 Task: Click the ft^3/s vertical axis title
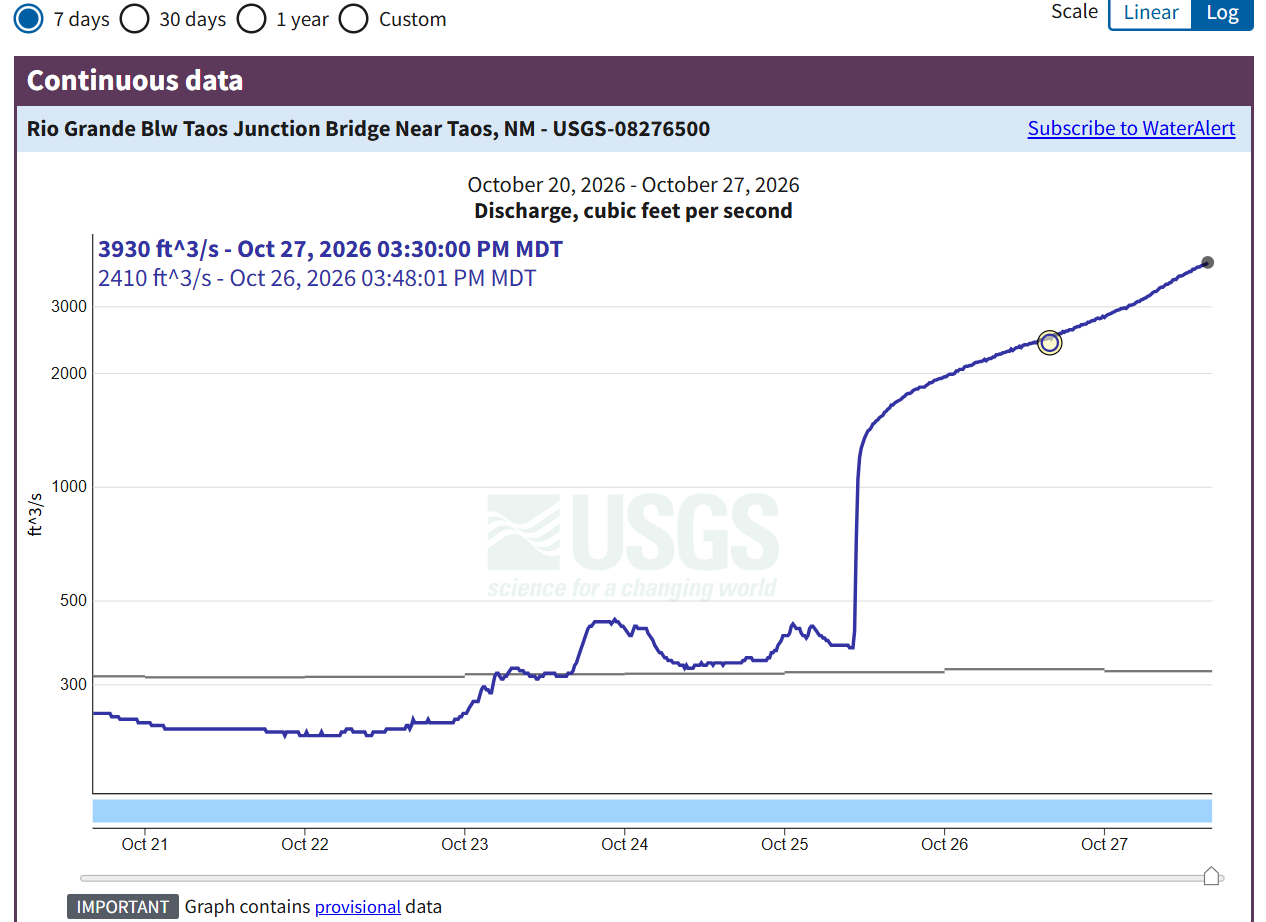36,515
